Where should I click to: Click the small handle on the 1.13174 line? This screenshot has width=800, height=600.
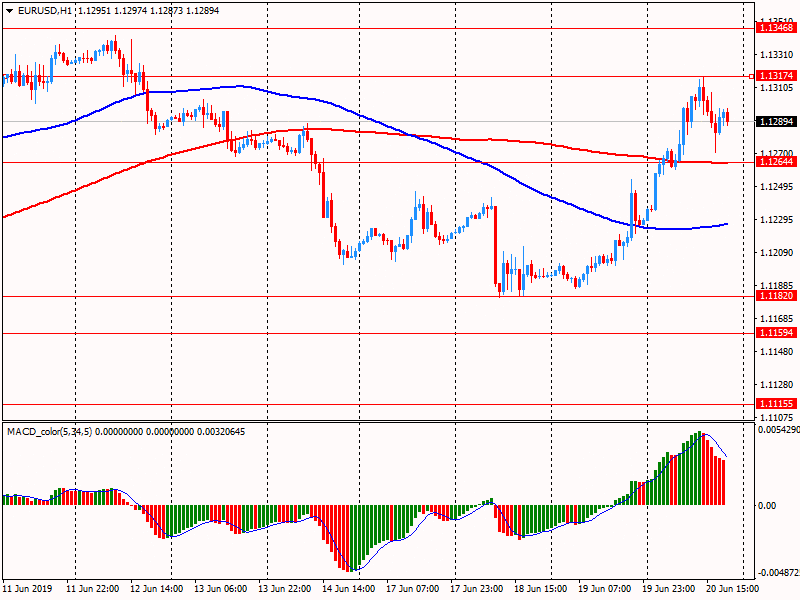coord(752,77)
